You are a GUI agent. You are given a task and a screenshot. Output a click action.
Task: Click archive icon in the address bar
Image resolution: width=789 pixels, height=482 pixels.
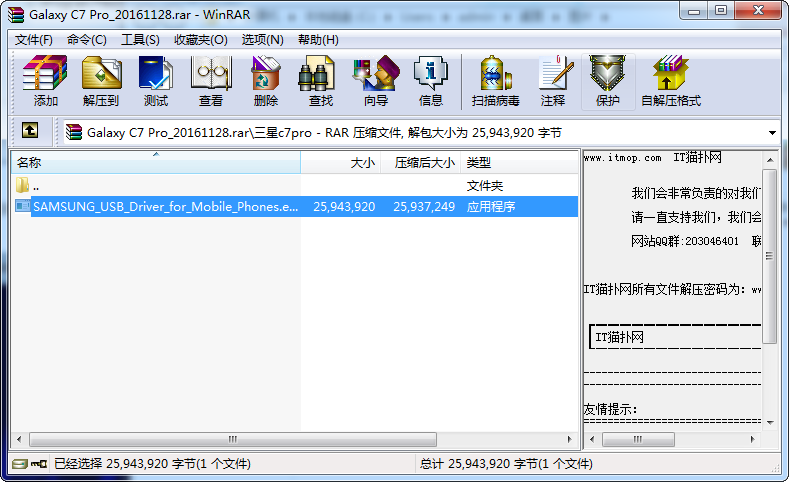tap(73, 132)
